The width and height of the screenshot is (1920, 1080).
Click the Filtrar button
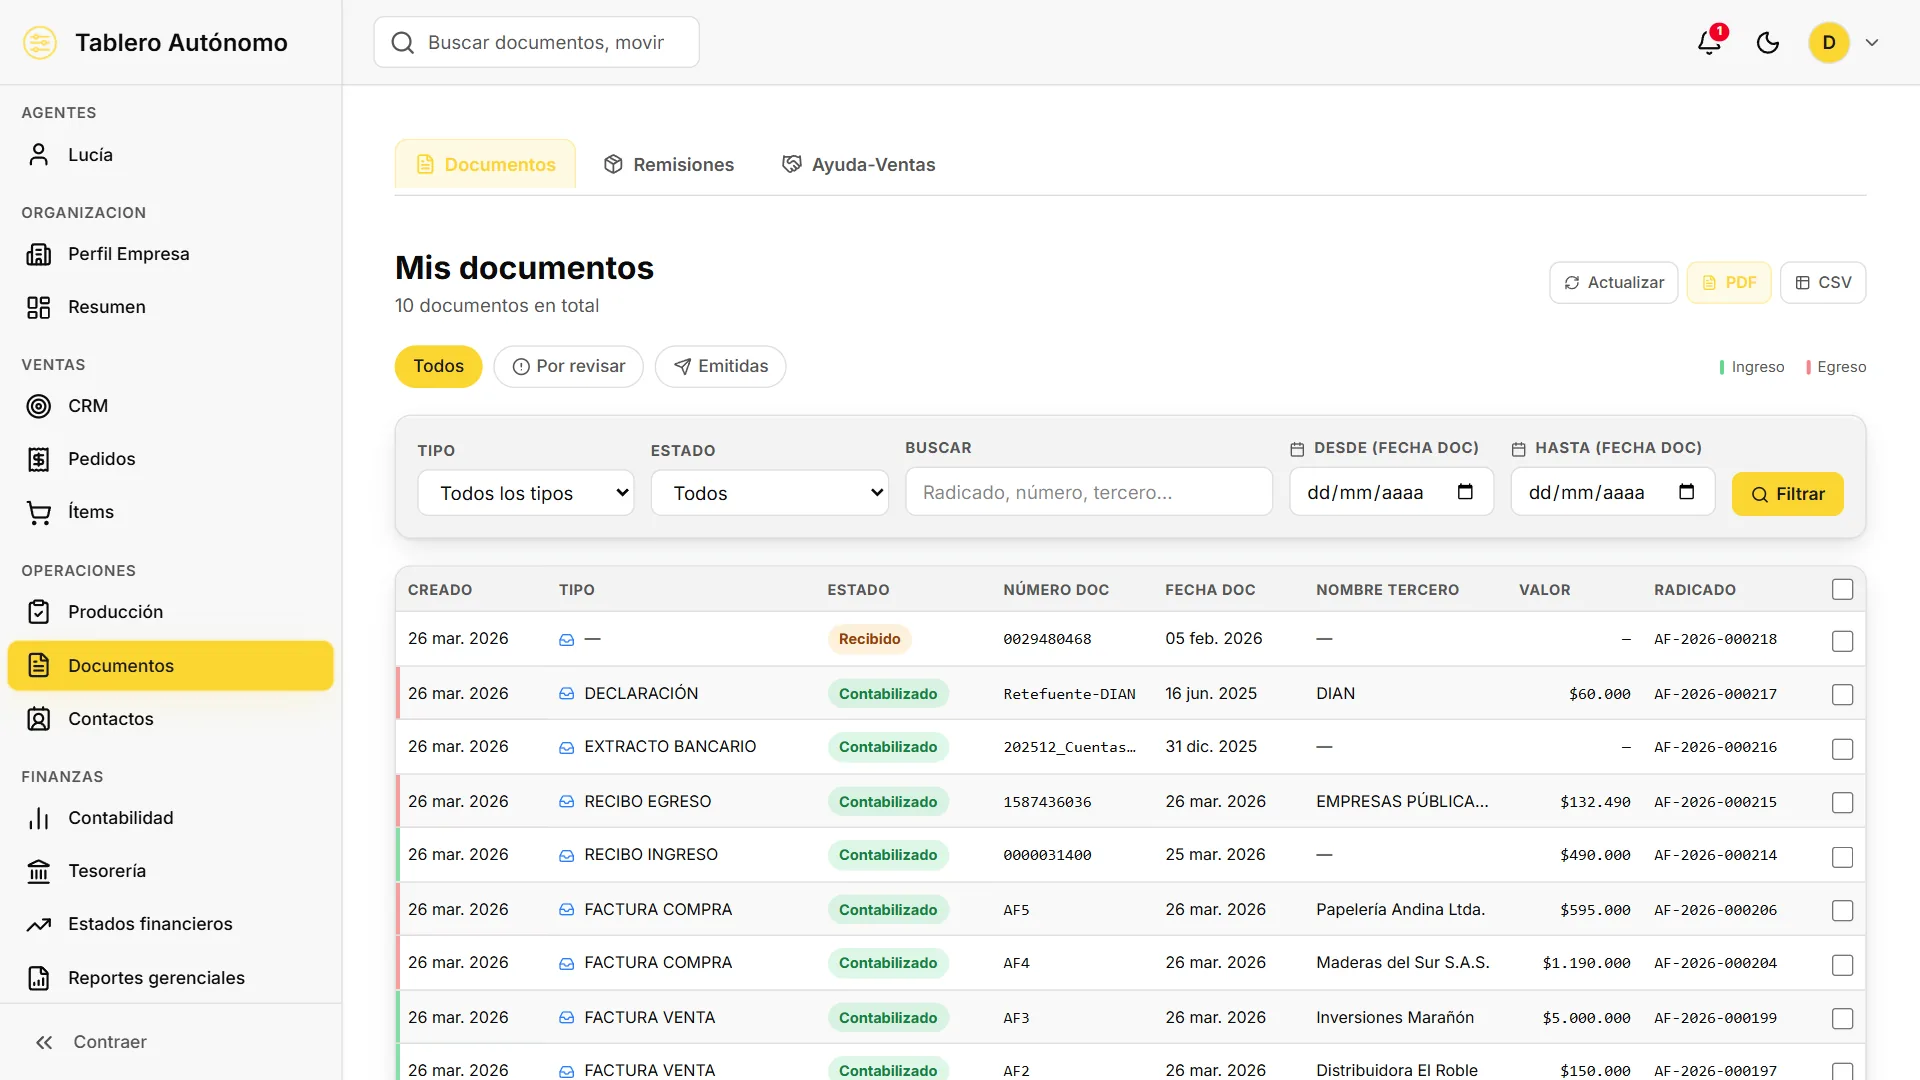pos(1788,494)
